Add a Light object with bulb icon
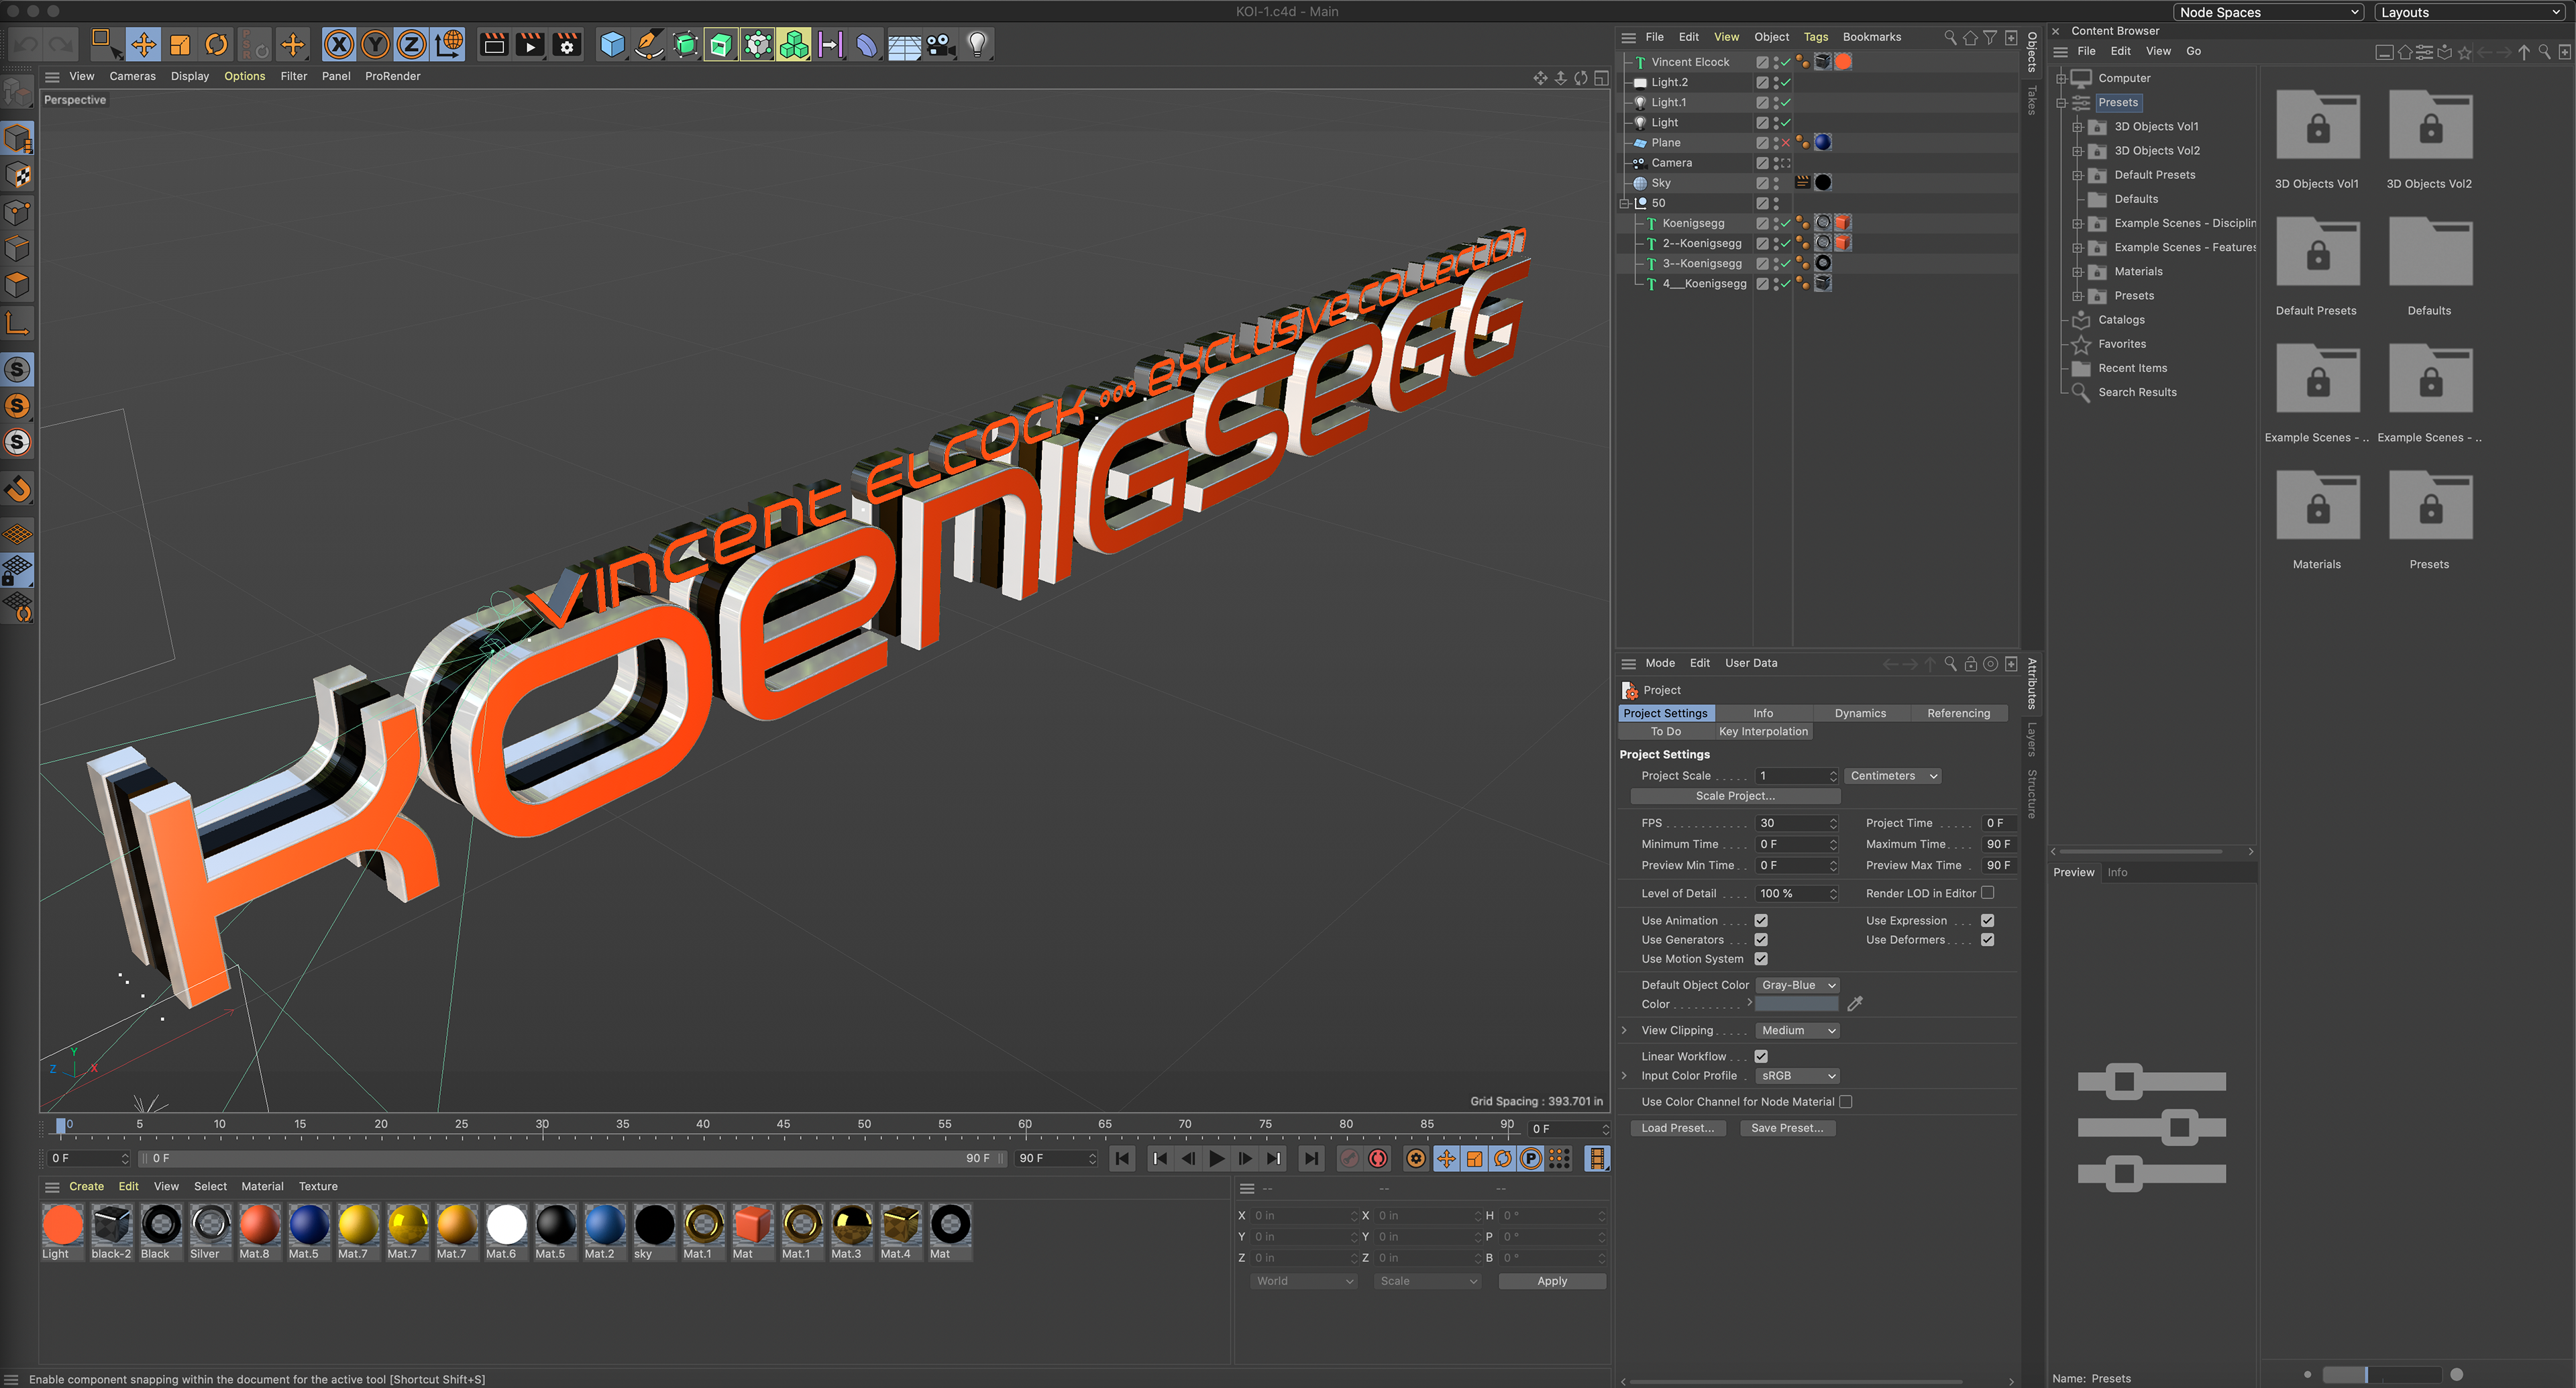This screenshot has width=2576, height=1388. click(977, 44)
